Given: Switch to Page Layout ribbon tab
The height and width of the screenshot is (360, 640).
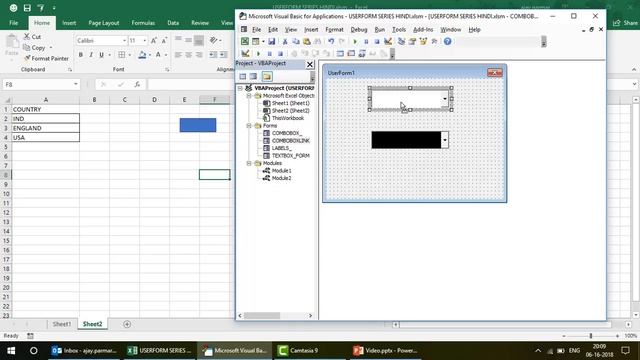Looking at the screenshot, I should 104,23.
